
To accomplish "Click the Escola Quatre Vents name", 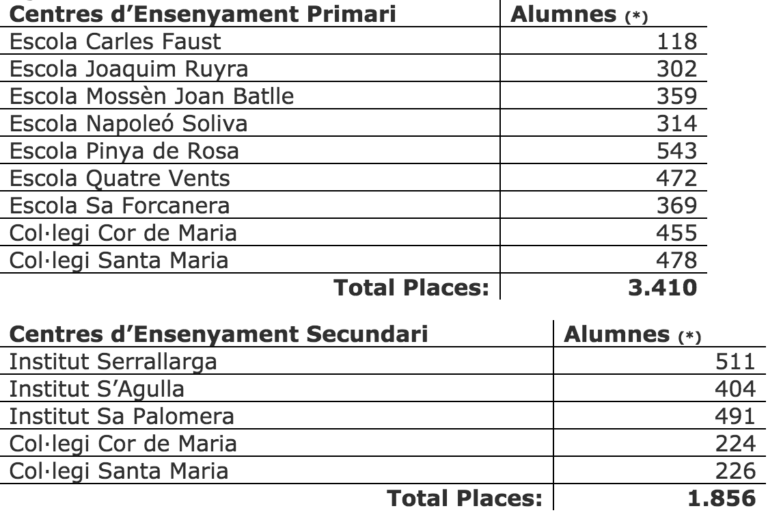I will (119, 179).
